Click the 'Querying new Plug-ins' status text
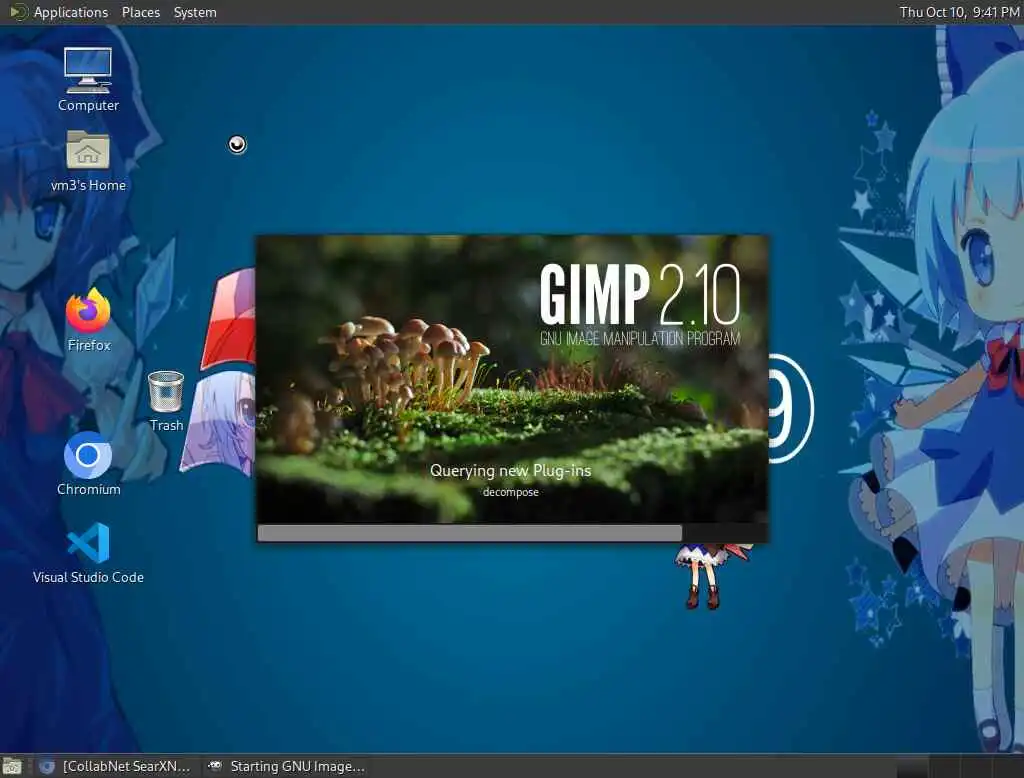Viewport: 1024px width, 778px height. (511, 470)
